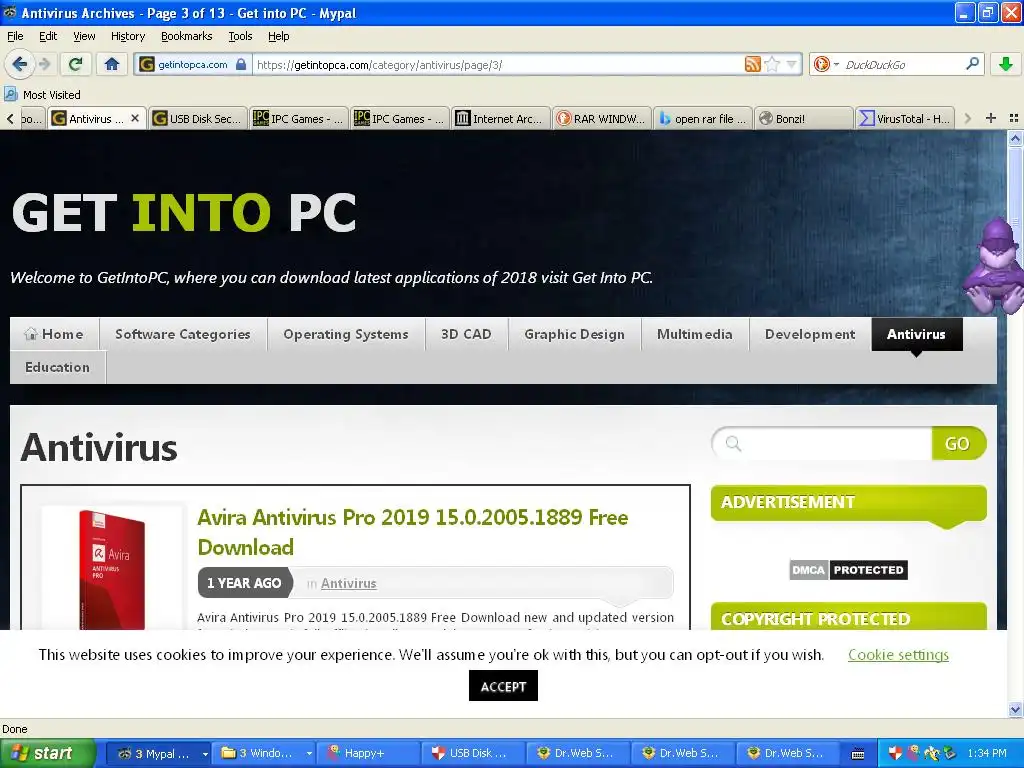
Task: Open a new tab with plus button
Action: click(x=991, y=118)
